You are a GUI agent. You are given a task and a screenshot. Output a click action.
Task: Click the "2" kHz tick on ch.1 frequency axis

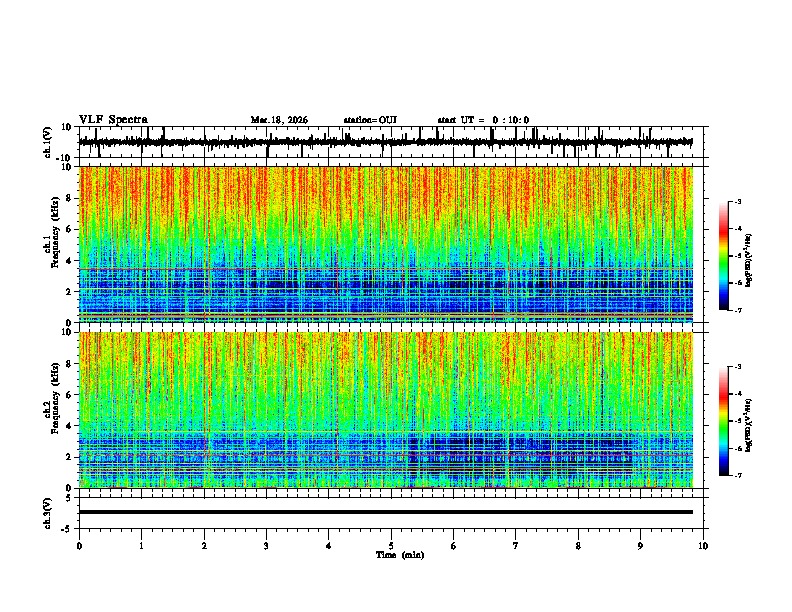(70, 292)
